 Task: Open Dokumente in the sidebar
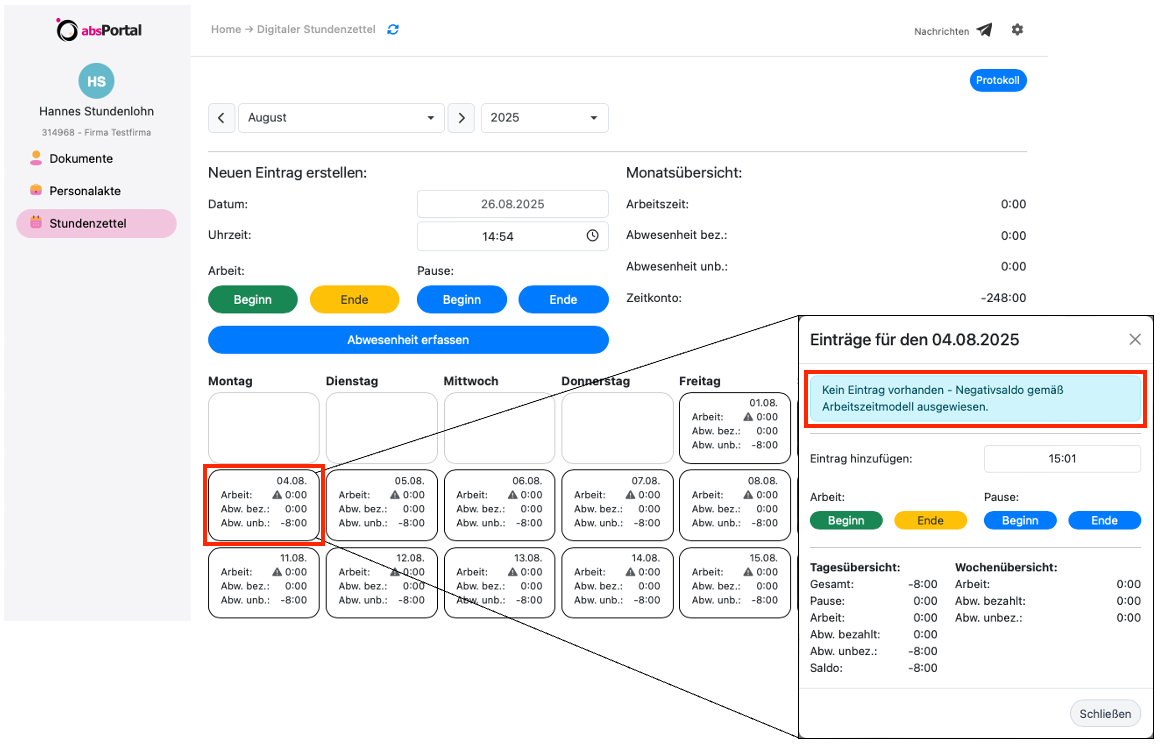pyautogui.click(x=81, y=159)
